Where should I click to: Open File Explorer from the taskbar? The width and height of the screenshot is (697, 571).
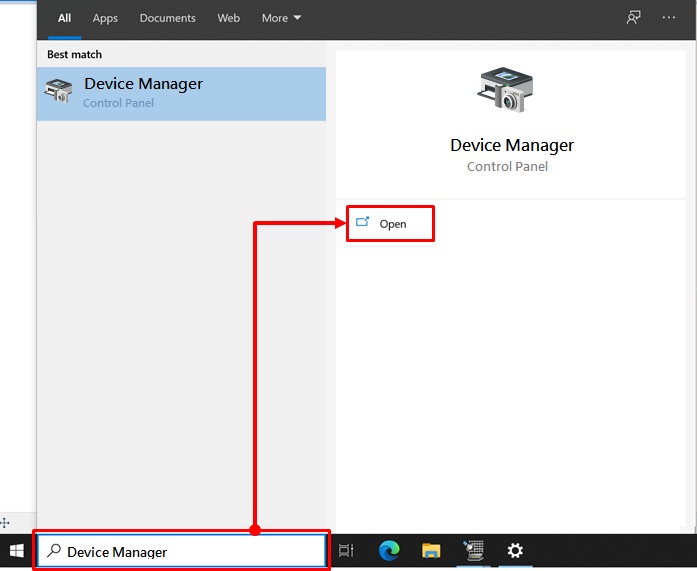[x=431, y=551]
